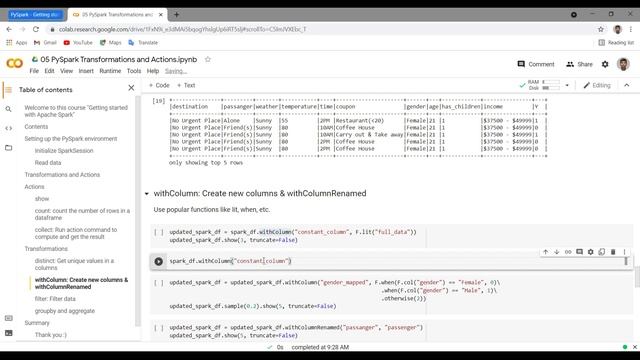Open Chrome profile avatar
Image resolution: width=640 pixels, height=360 pixels.
[x=617, y=29]
